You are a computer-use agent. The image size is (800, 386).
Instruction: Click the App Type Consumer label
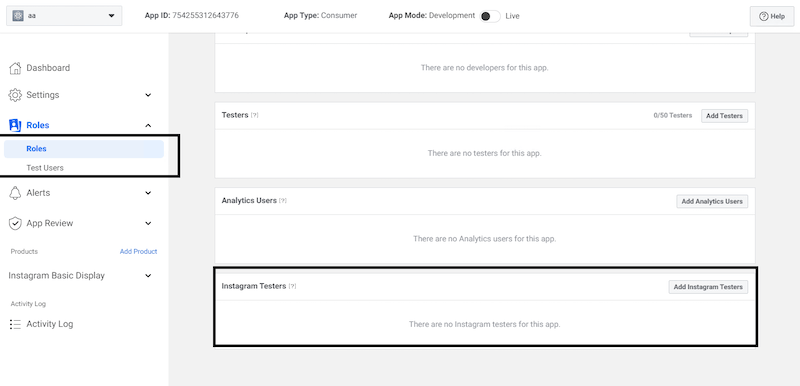pos(320,16)
